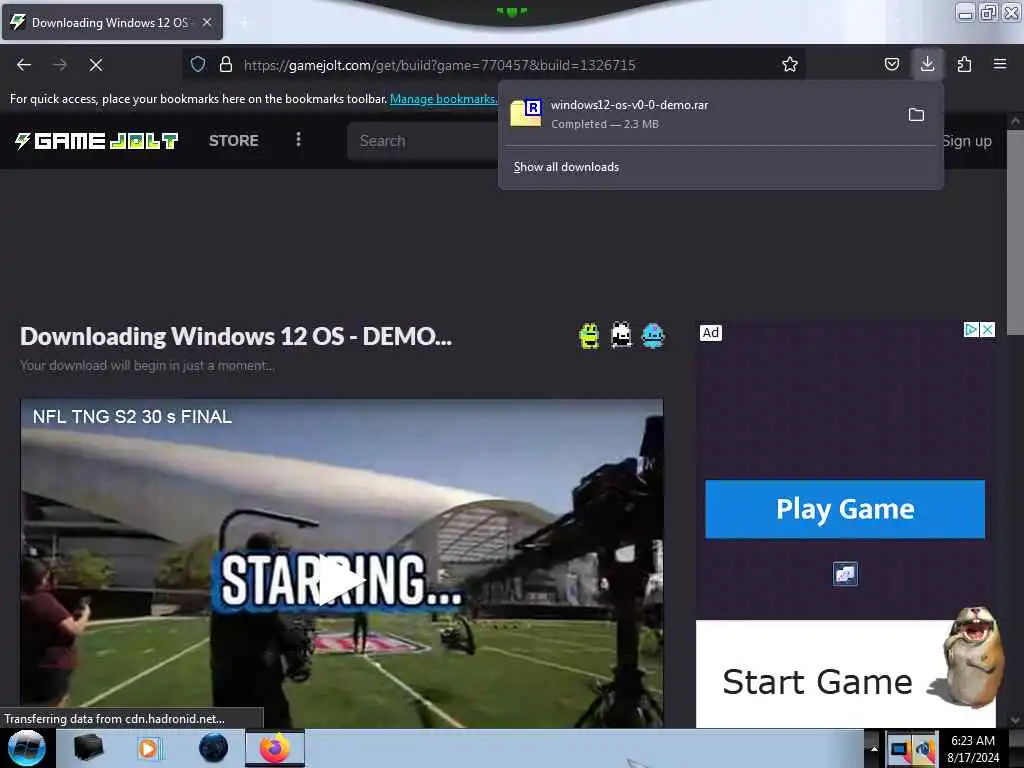Image resolution: width=1024 pixels, height=768 pixels.
Task: Click the small icon below Play Game
Action: [x=845, y=574]
